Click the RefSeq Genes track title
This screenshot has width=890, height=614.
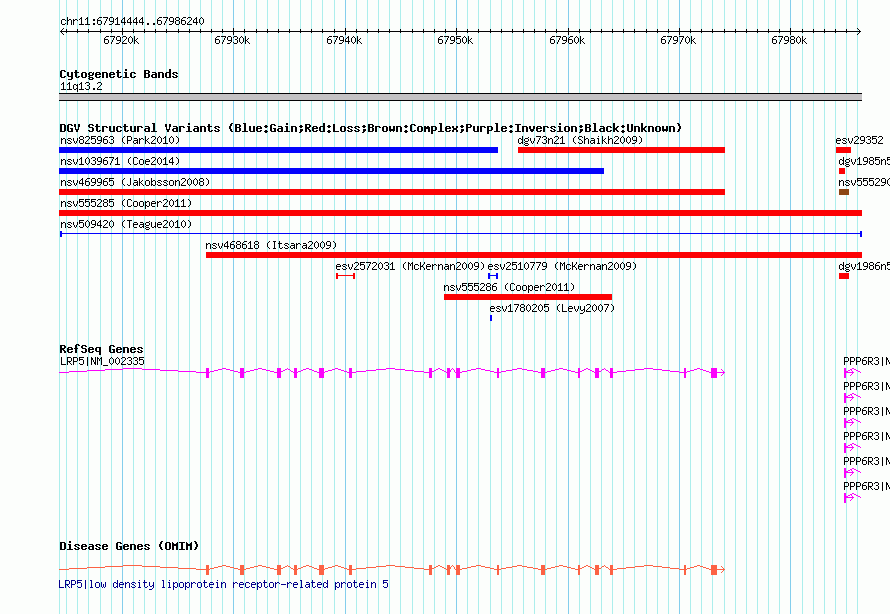[x=101, y=349]
